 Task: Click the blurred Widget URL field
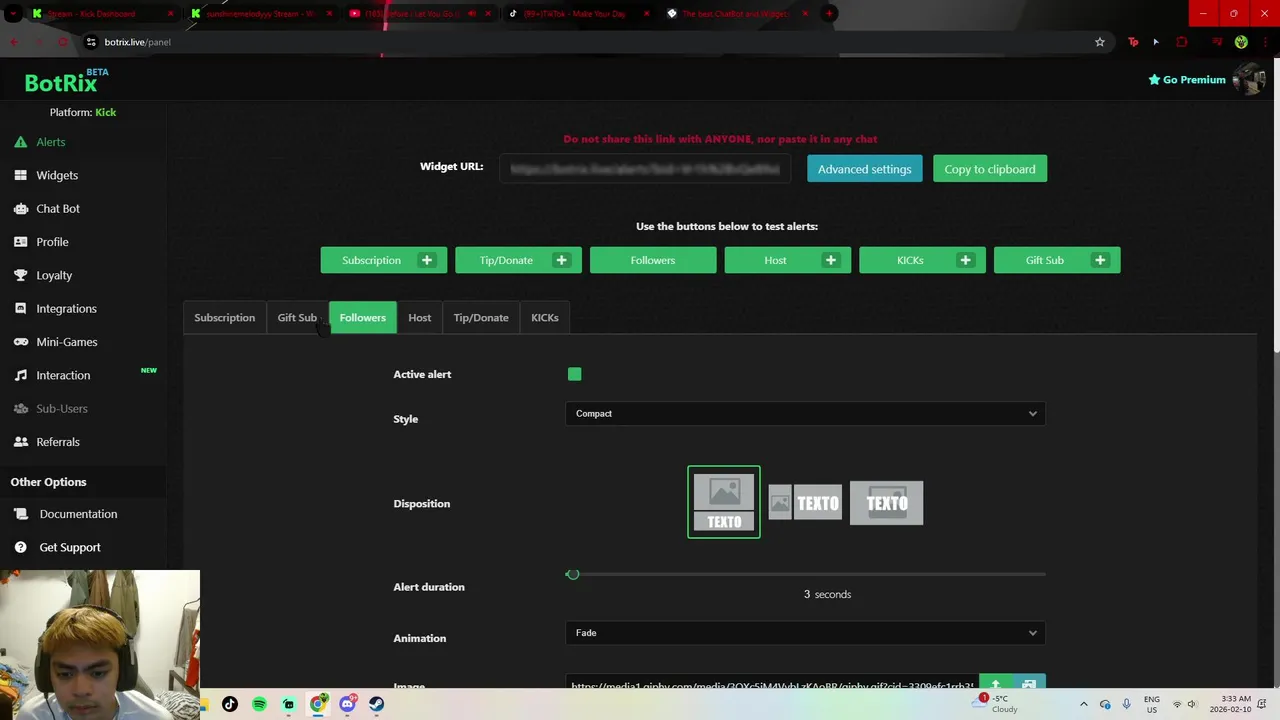point(646,169)
